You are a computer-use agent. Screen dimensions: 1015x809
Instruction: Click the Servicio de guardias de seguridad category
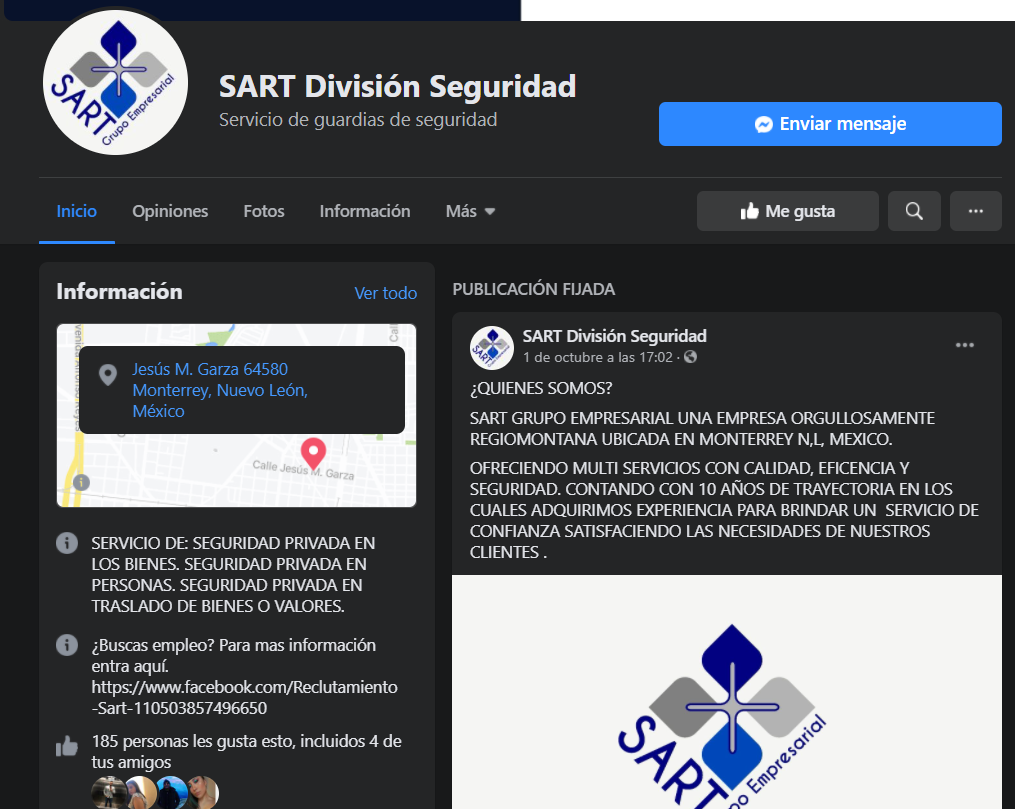tap(358, 120)
